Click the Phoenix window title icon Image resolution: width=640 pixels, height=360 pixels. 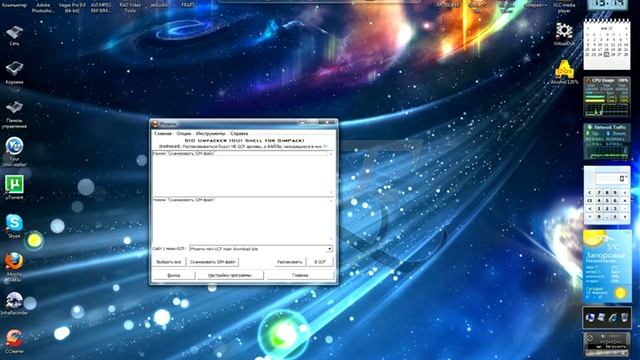(155, 124)
